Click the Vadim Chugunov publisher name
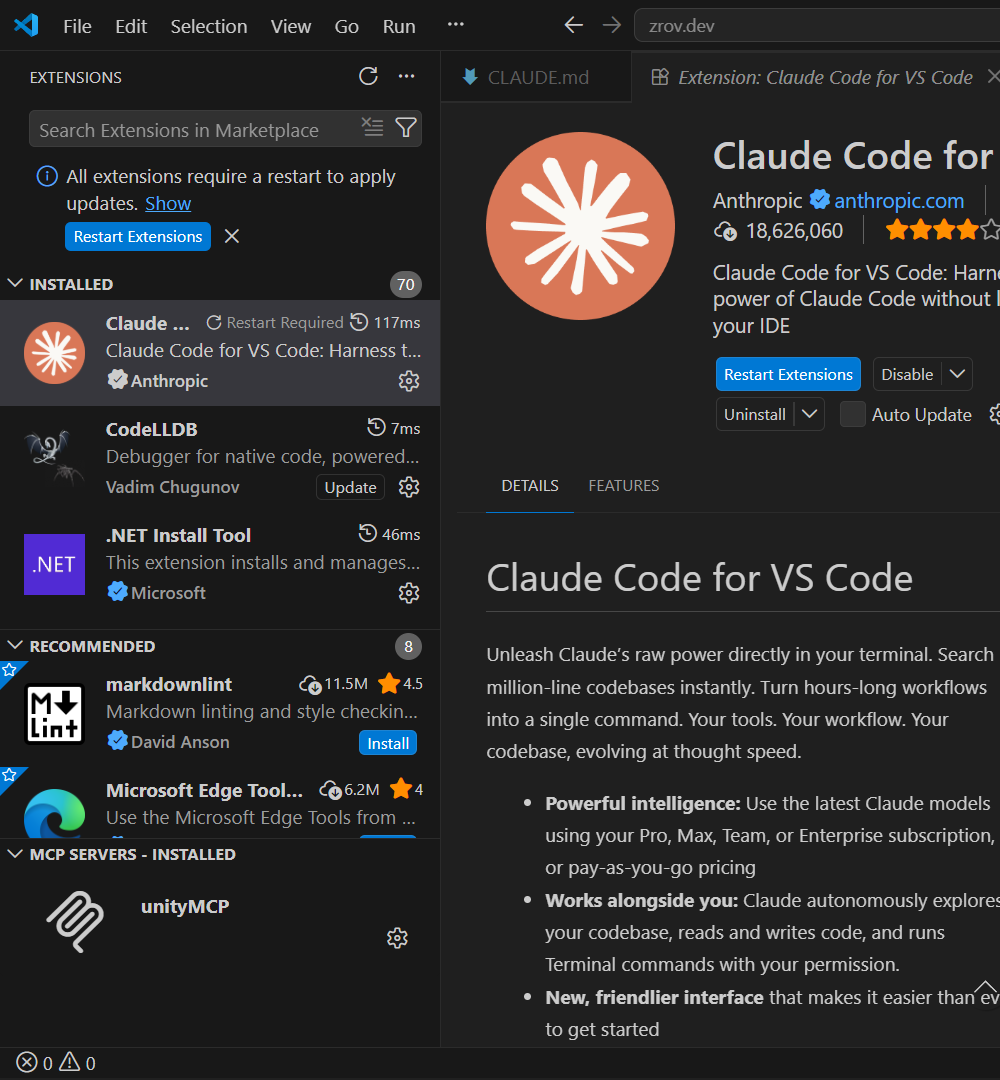The height and width of the screenshot is (1080, 1000). (x=172, y=487)
